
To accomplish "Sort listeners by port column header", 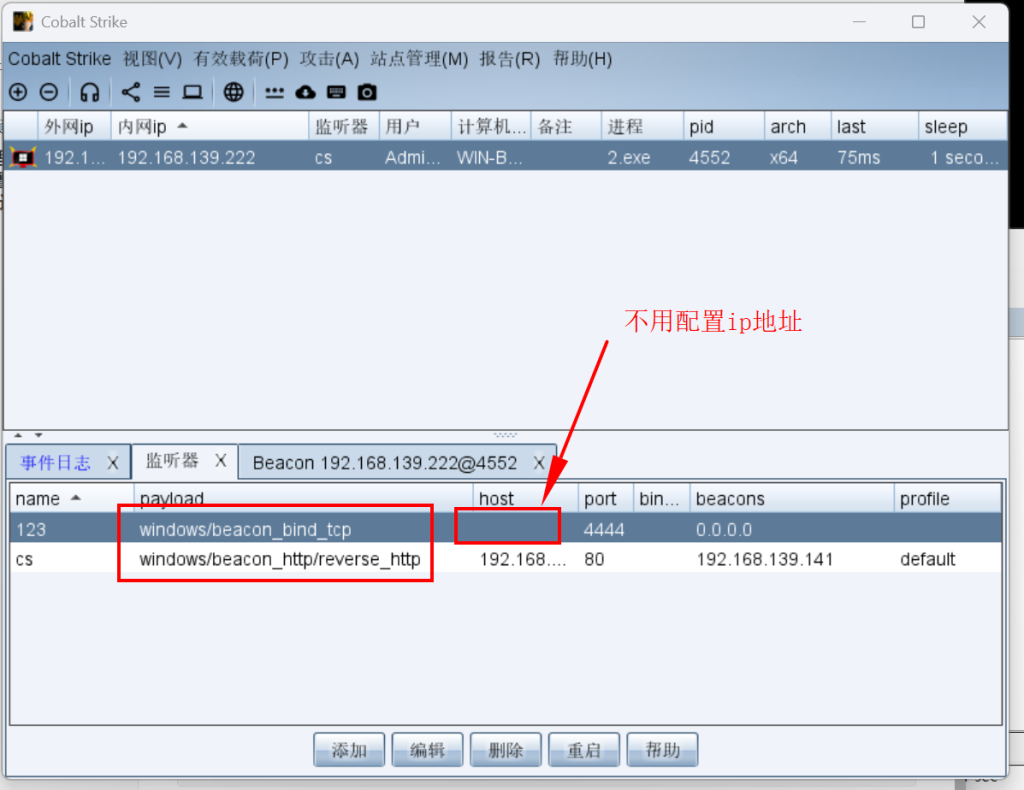I will (605, 499).
